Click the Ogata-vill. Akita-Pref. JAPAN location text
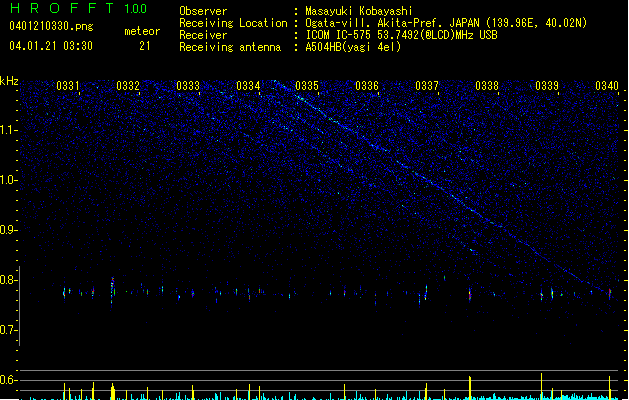 (x=446, y=23)
